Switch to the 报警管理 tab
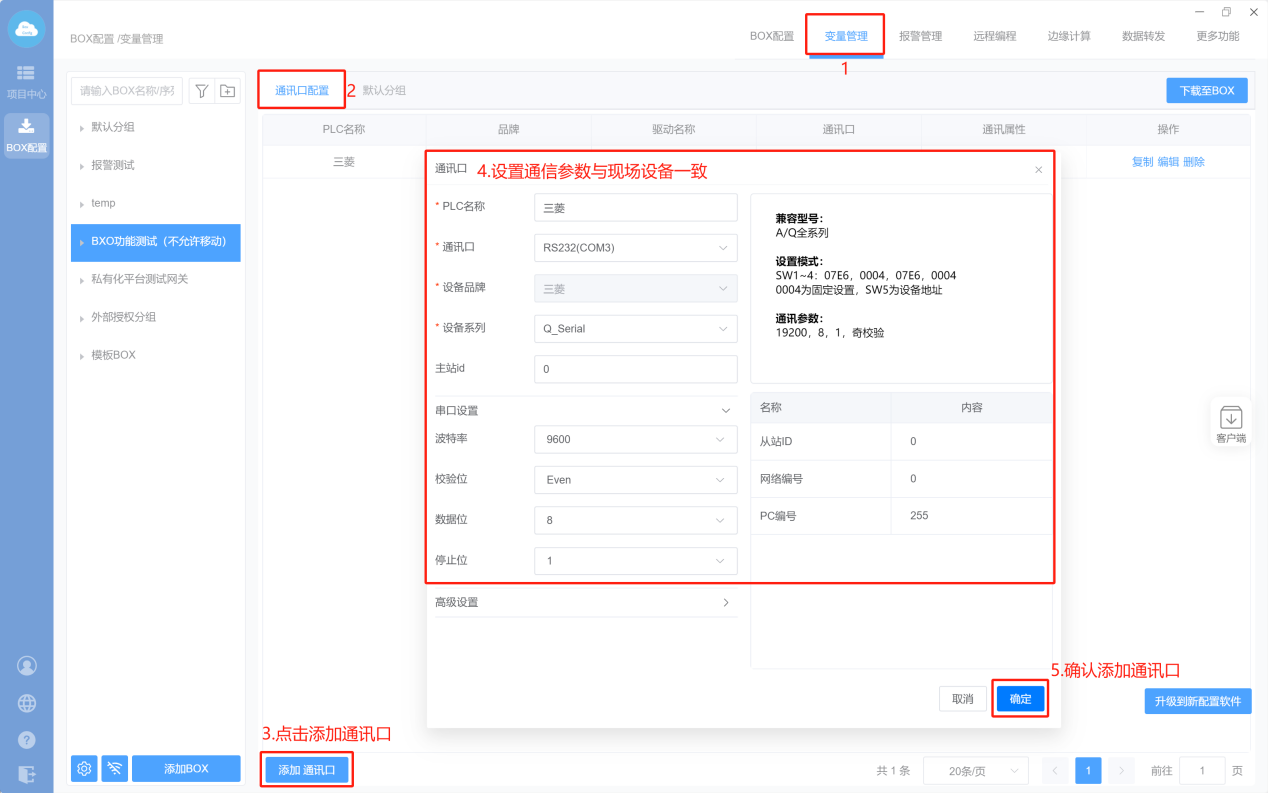Screen dimensions: 1268x793 tap(920, 36)
